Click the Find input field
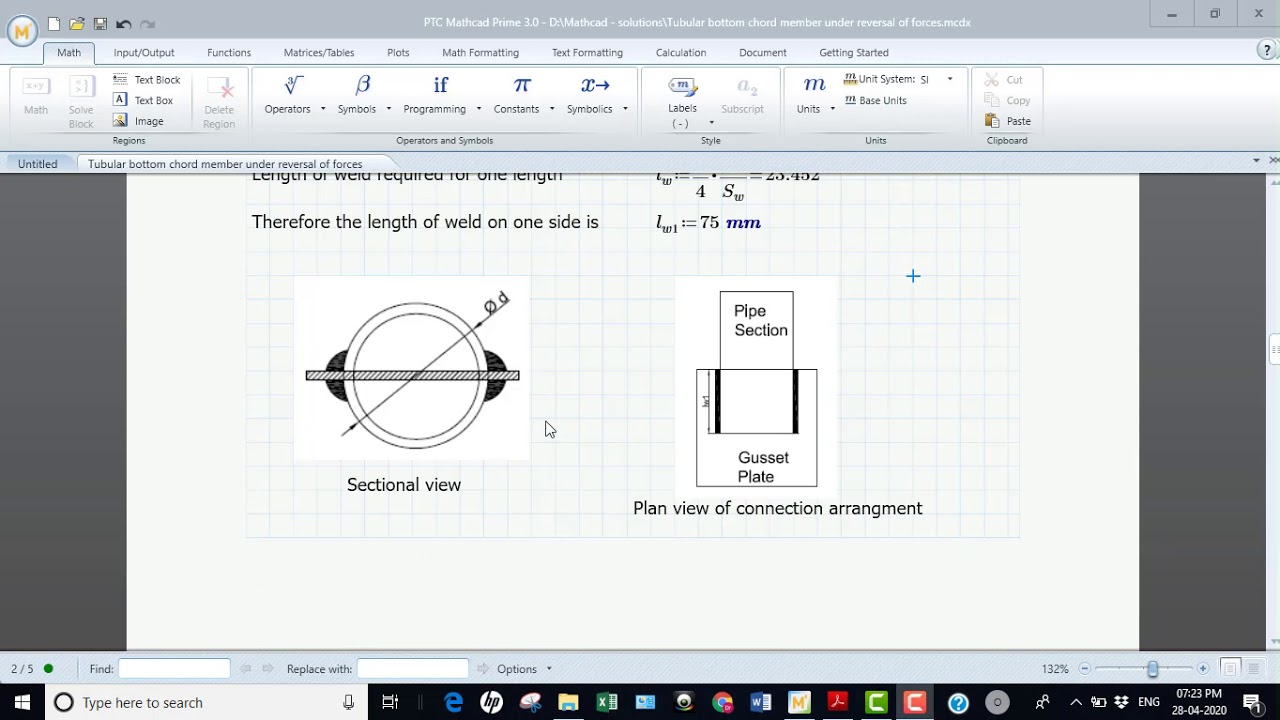This screenshot has width=1280, height=720. (x=174, y=669)
